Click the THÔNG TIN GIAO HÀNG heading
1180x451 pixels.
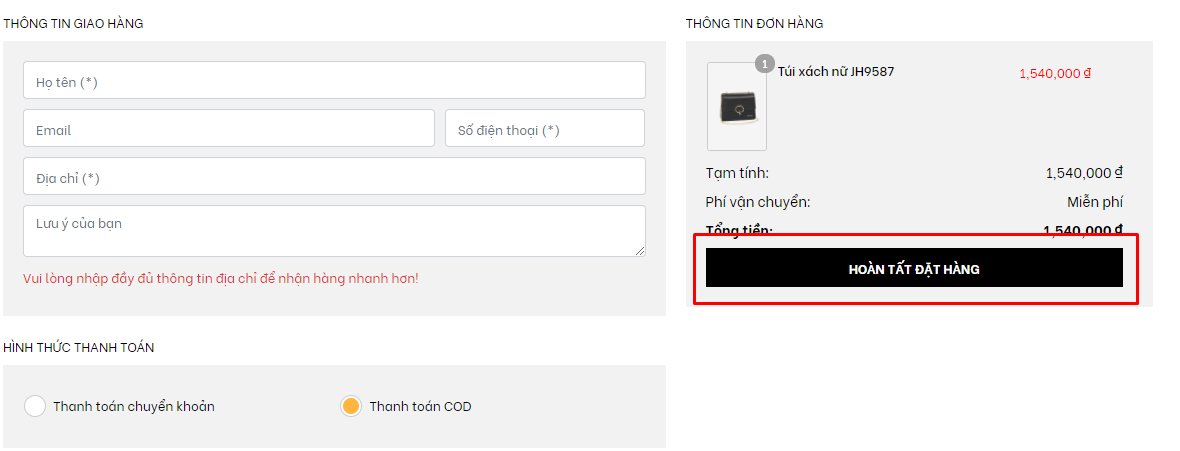73,23
